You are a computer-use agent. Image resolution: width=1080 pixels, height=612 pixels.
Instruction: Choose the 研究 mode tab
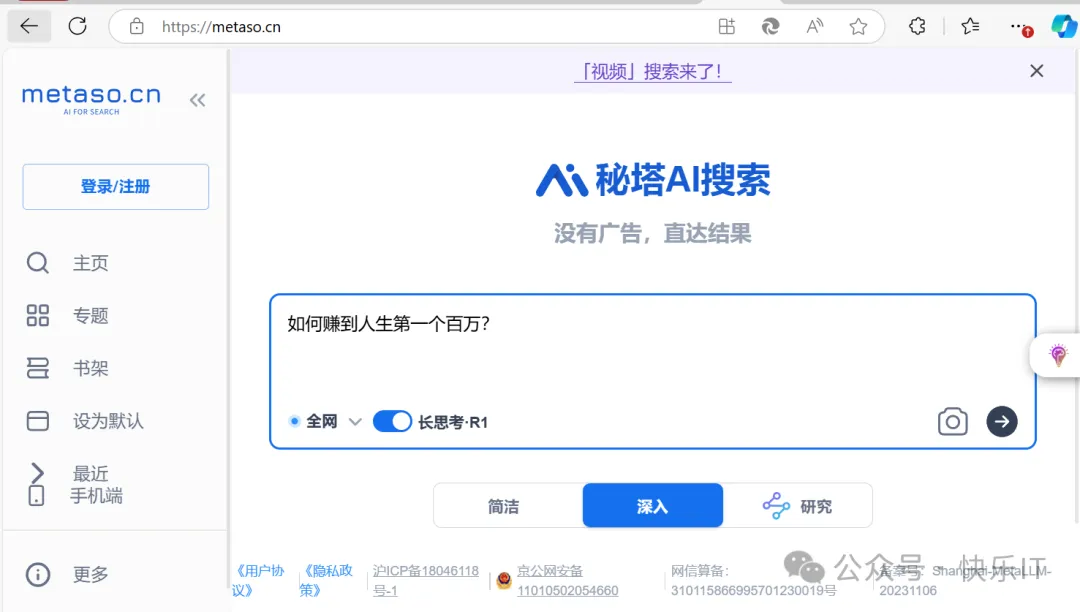tap(797, 506)
